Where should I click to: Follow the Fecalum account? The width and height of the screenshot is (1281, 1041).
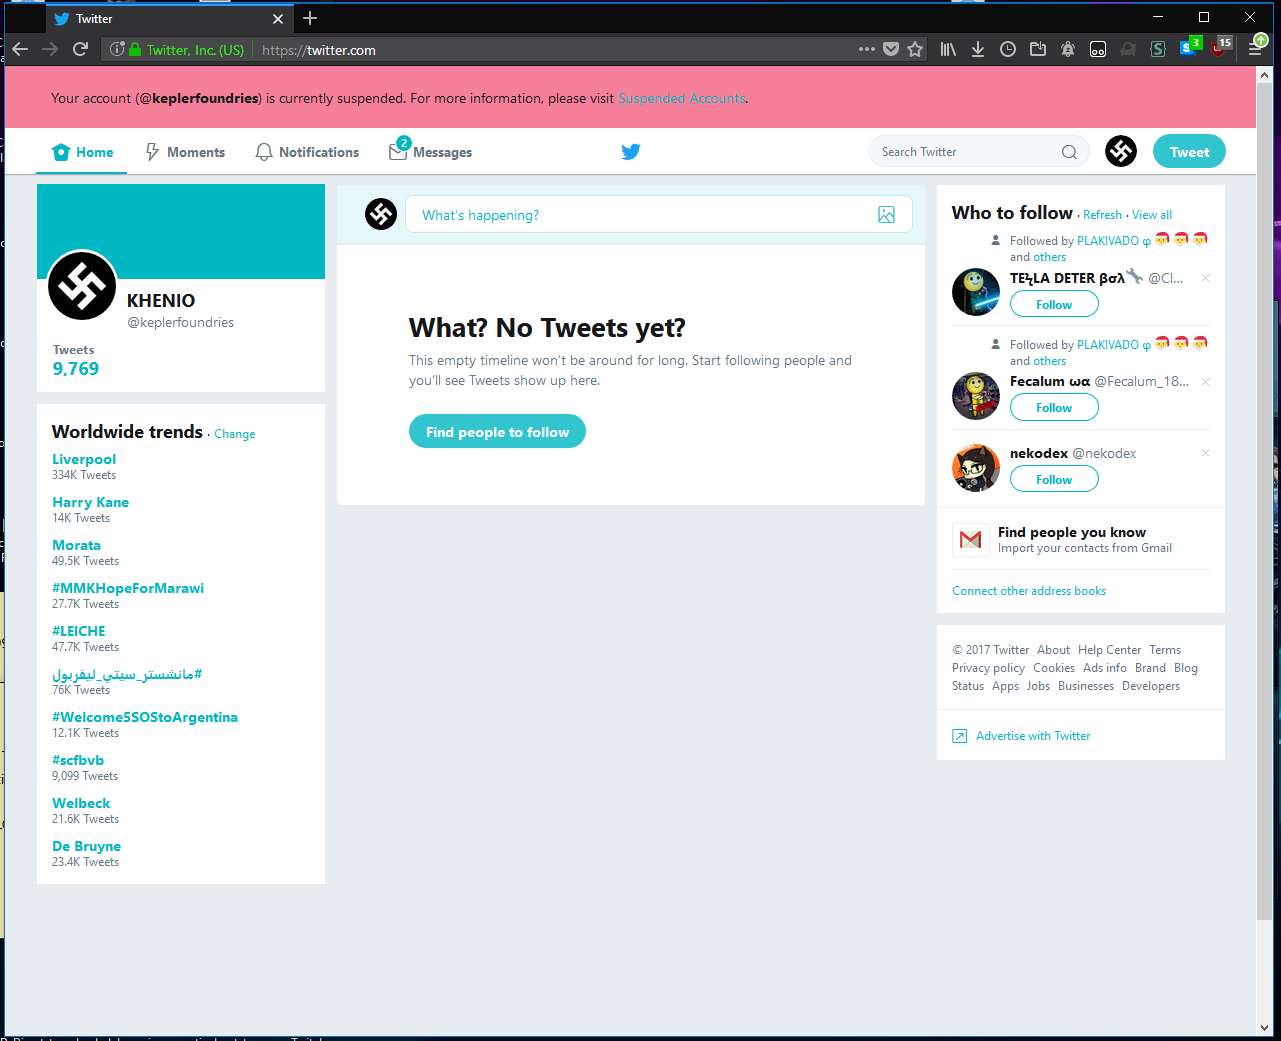click(x=1054, y=407)
